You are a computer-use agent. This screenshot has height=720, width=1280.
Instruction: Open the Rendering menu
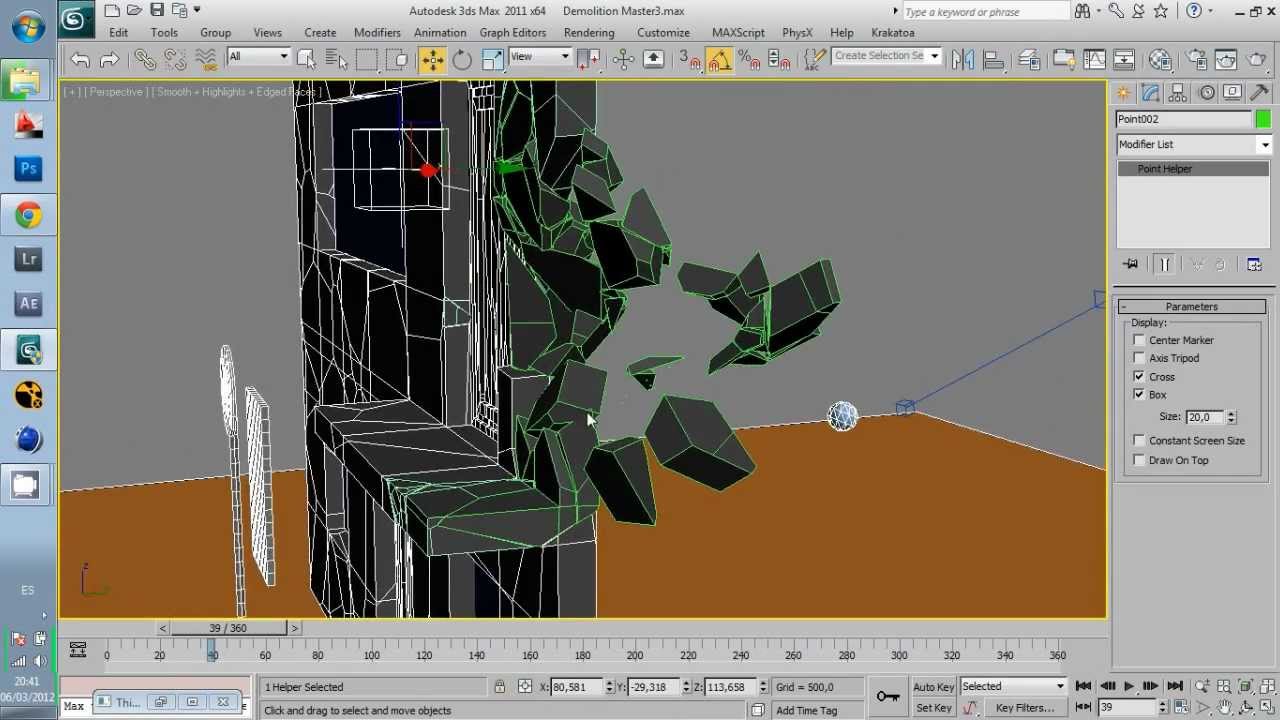tap(589, 32)
